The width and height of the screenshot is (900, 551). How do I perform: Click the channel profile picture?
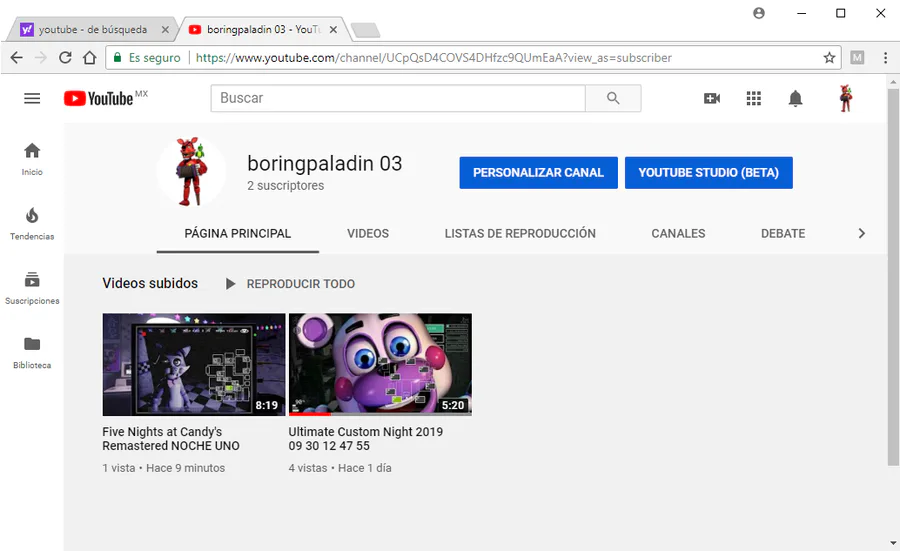(x=191, y=171)
